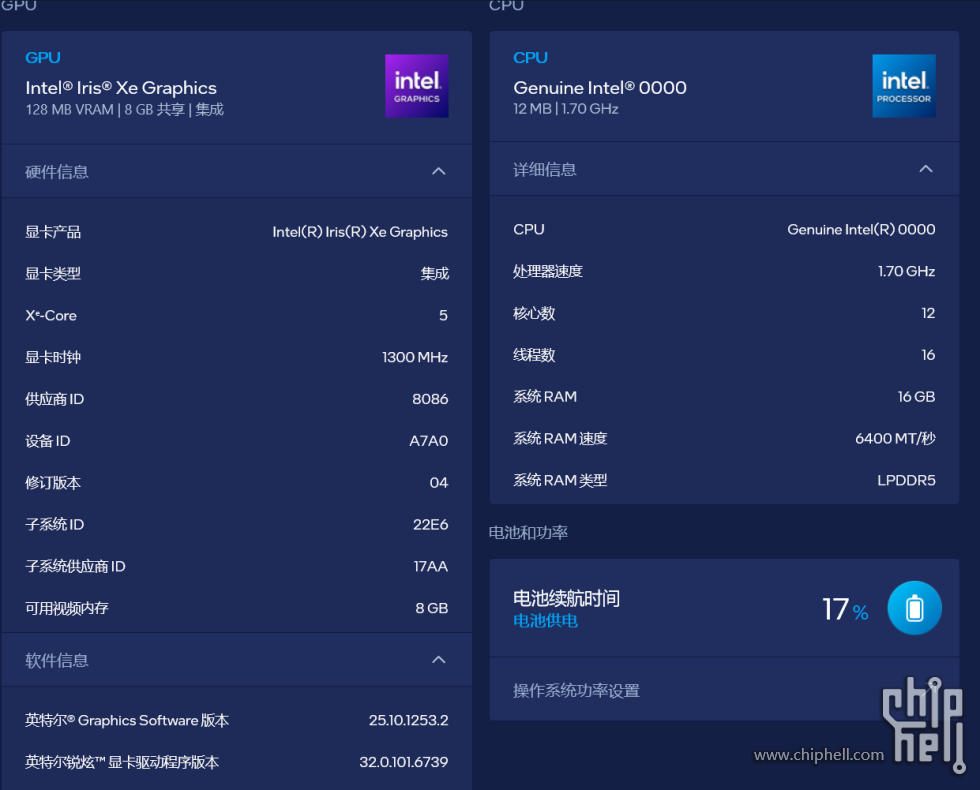Click the subtitle "12 MB | 1.70 GHz"

[x=566, y=109]
